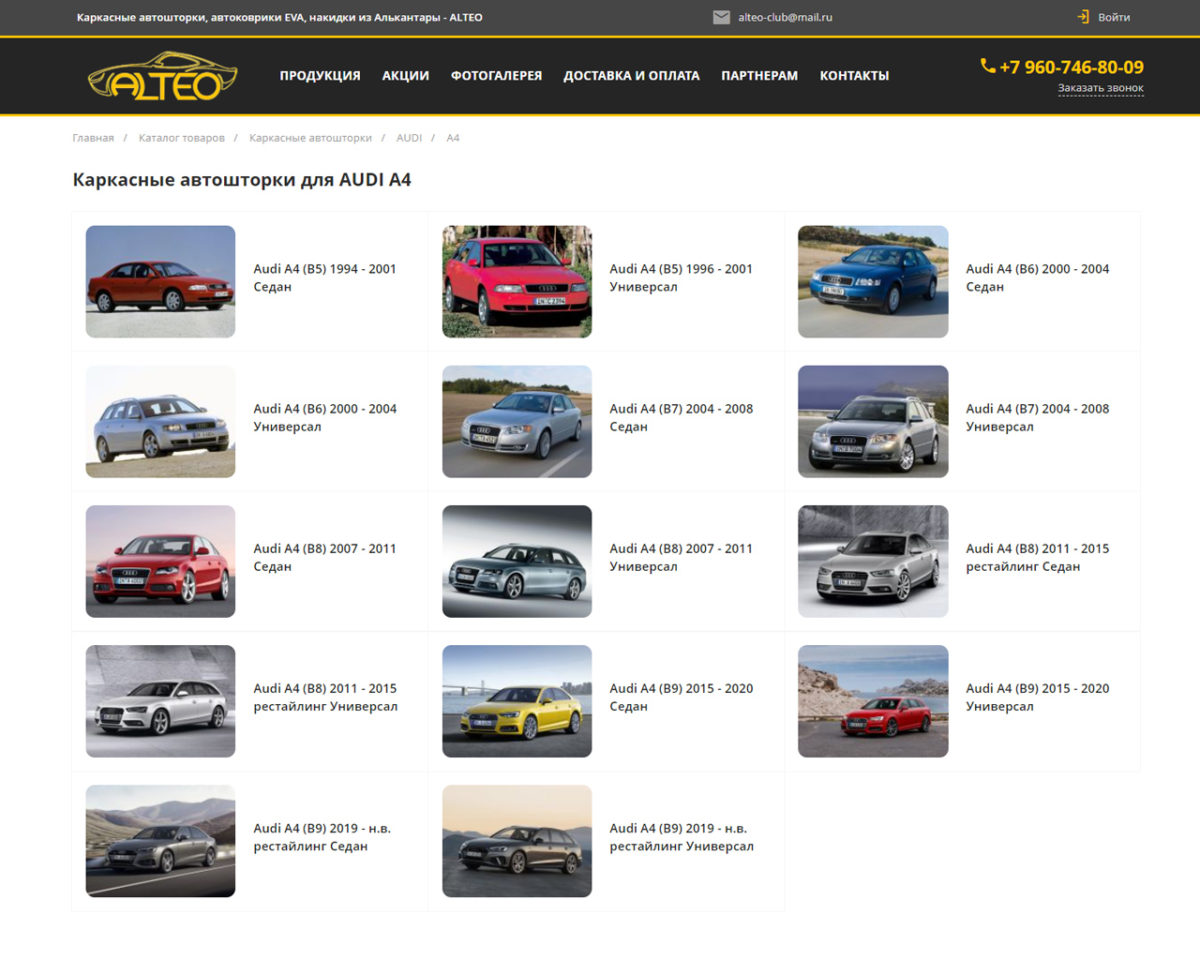The width and height of the screenshot is (1200, 960).
Task: Click the page heading Каркасные автошторки для AUDI A4
Action: (242, 180)
